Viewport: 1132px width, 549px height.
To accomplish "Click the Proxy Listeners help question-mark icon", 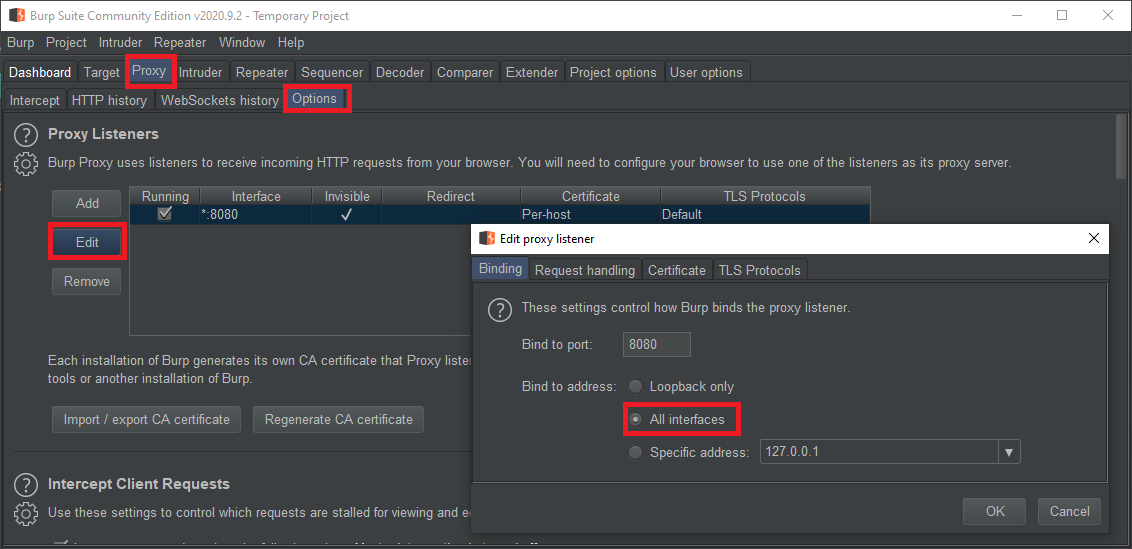I will click(x=25, y=135).
